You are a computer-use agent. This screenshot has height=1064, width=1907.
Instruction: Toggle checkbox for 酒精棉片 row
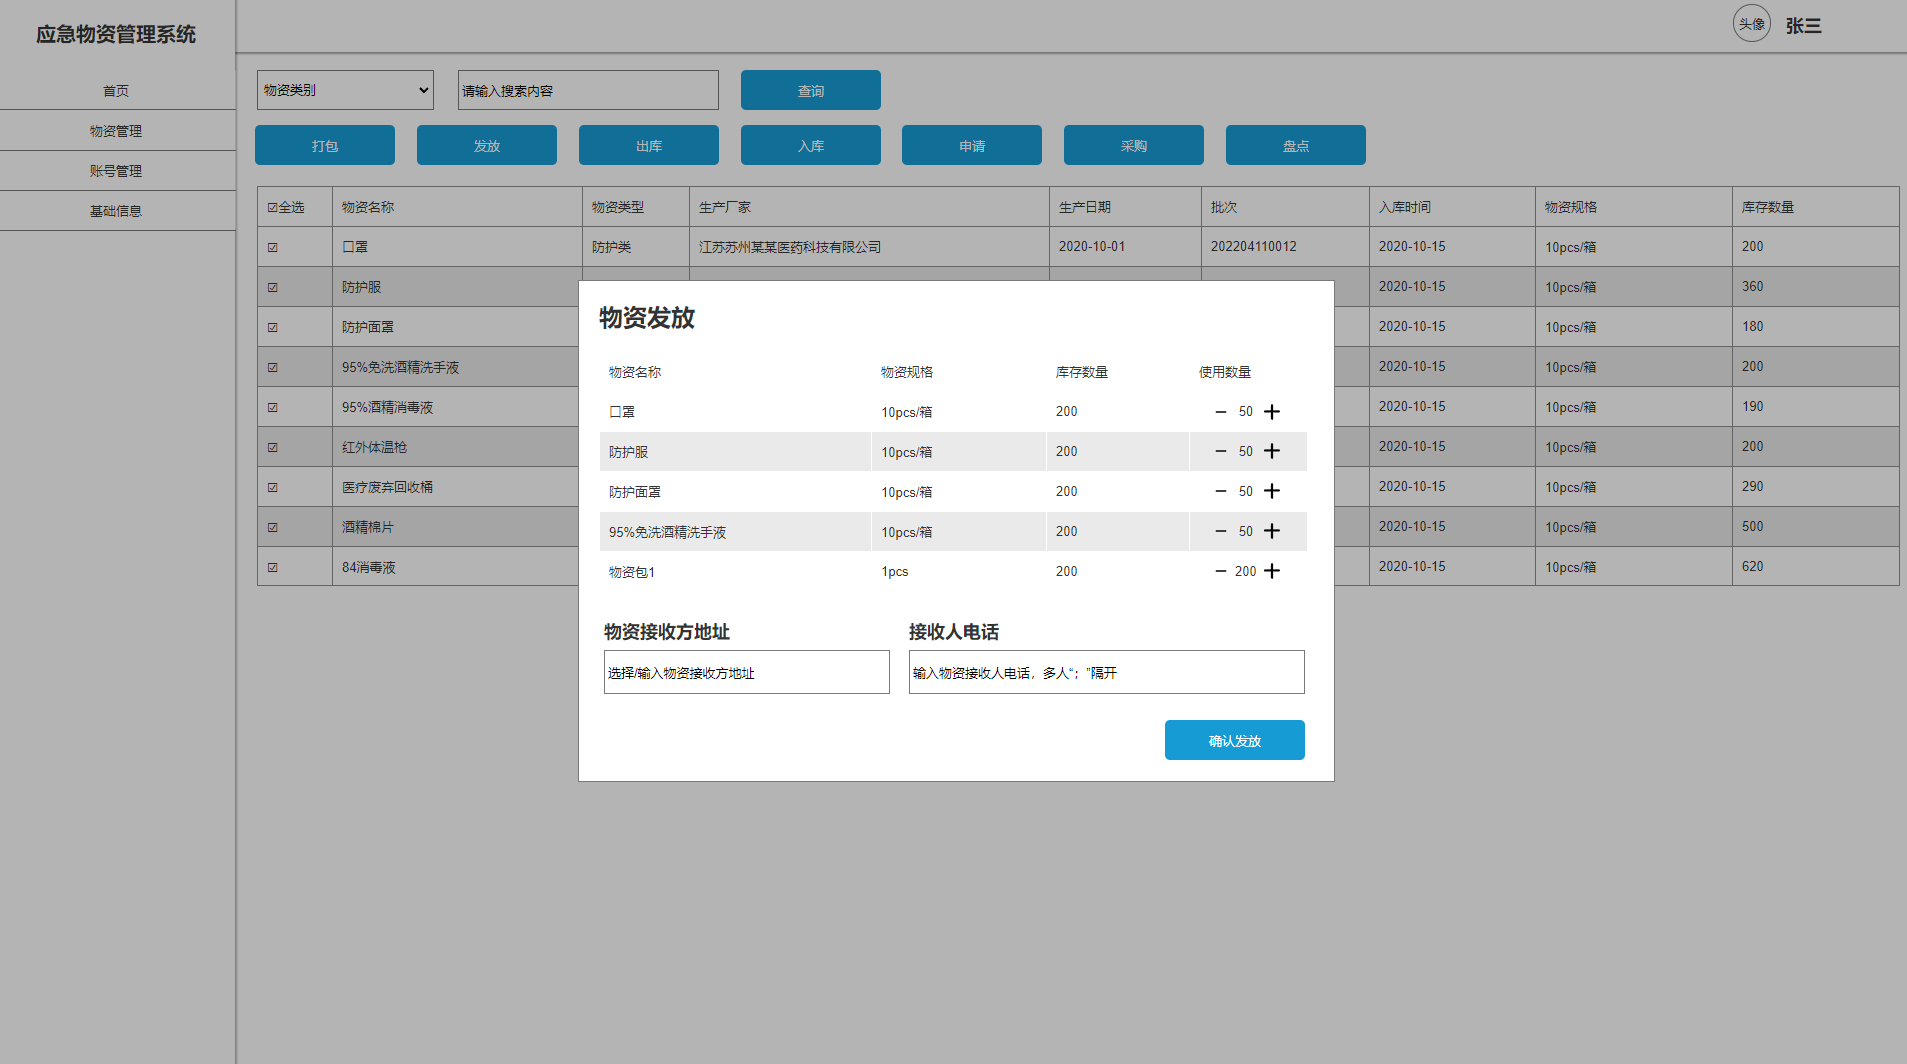(272, 527)
